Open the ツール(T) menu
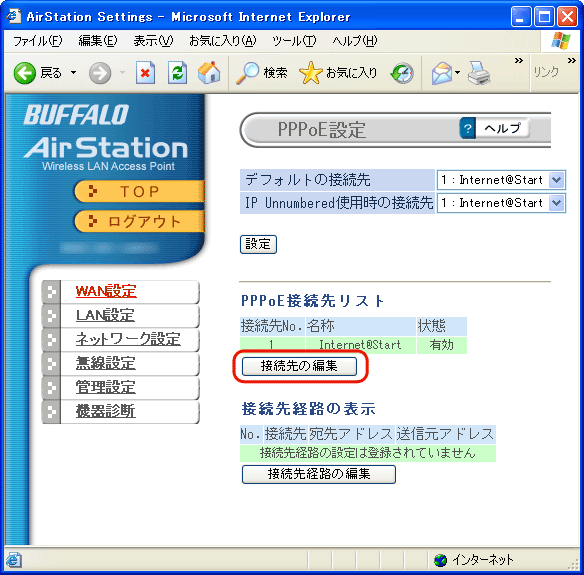The height and width of the screenshot is (575, 584). pos(294,41)
